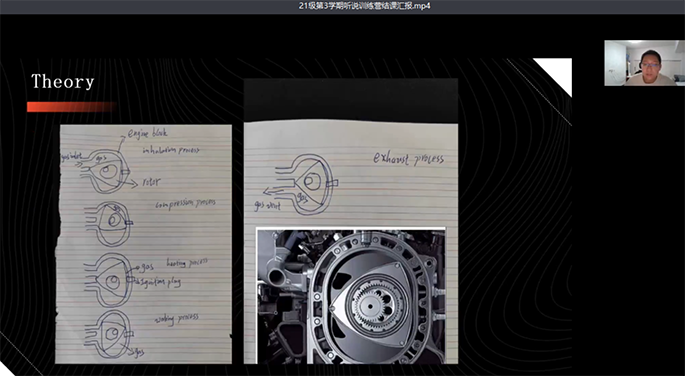
Task: Click the rotor handwritten label
Action: point(151,183)
